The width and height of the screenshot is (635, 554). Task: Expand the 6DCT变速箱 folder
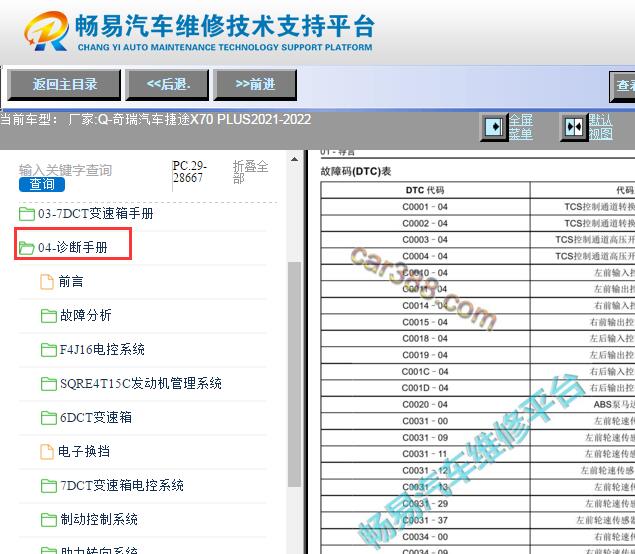[96, 417]
